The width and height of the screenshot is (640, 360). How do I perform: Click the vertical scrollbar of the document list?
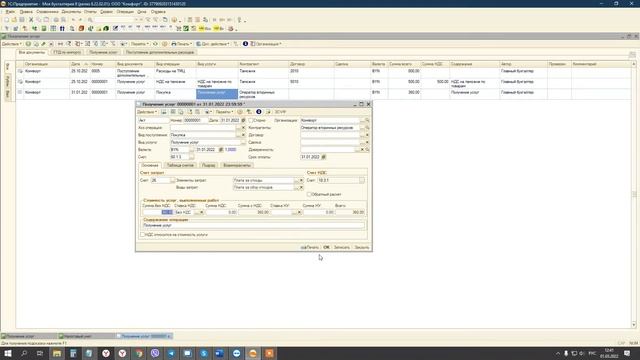634,194
